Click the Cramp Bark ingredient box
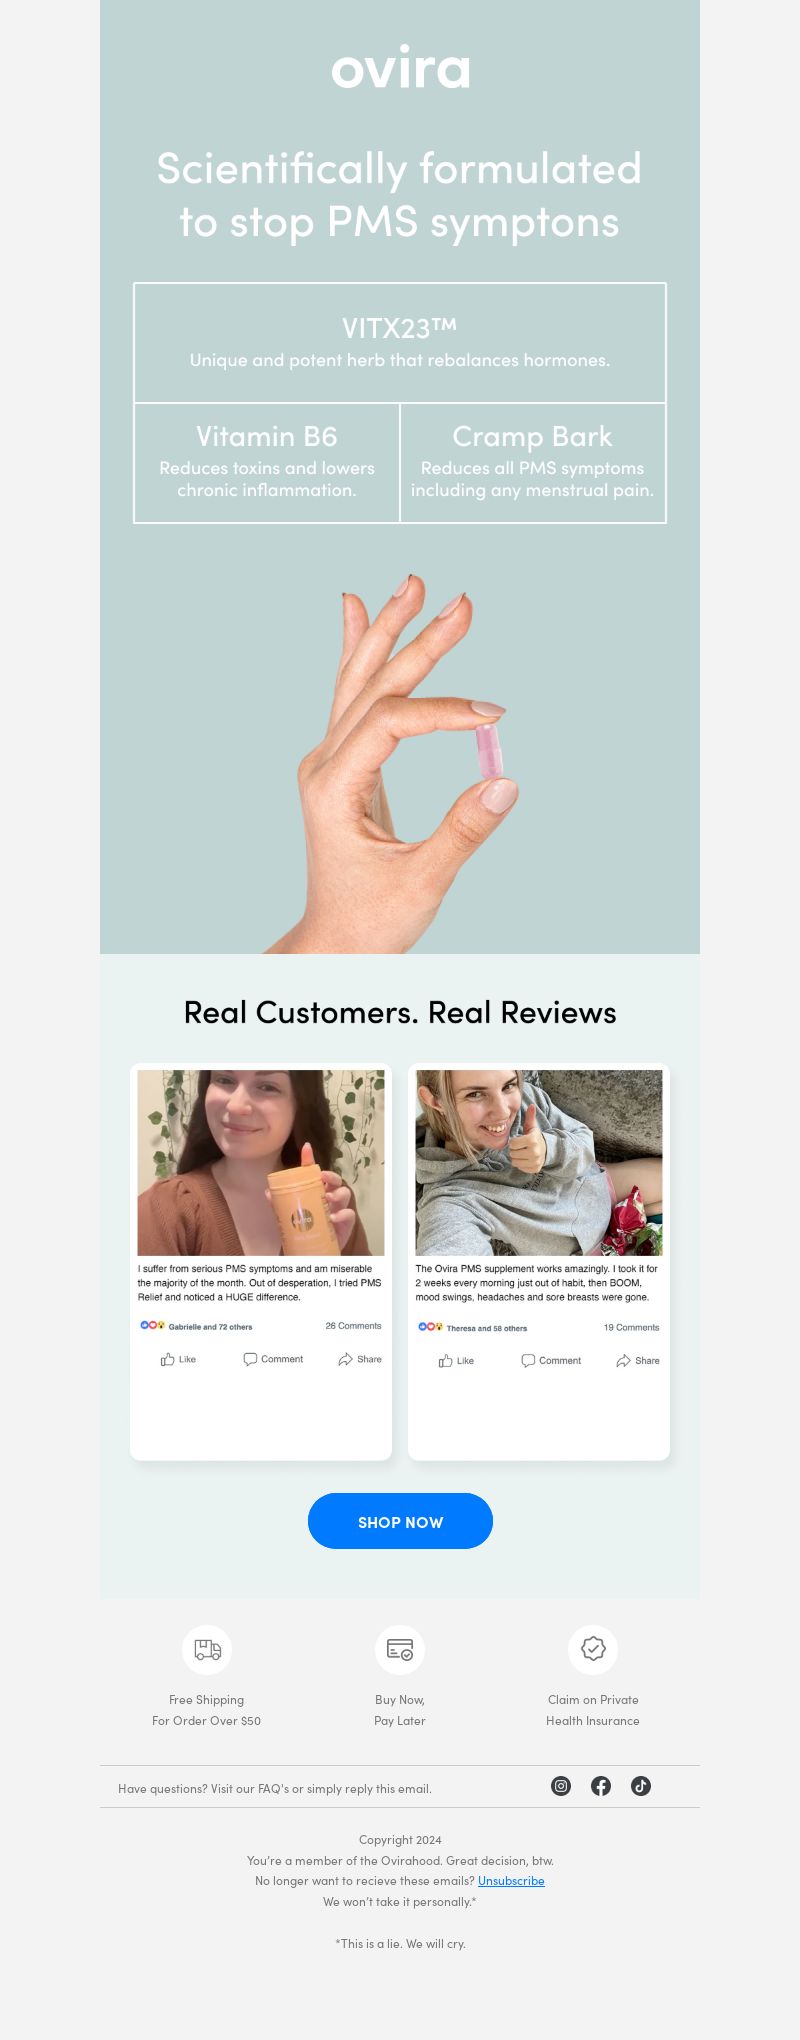 tap(533, 463)
